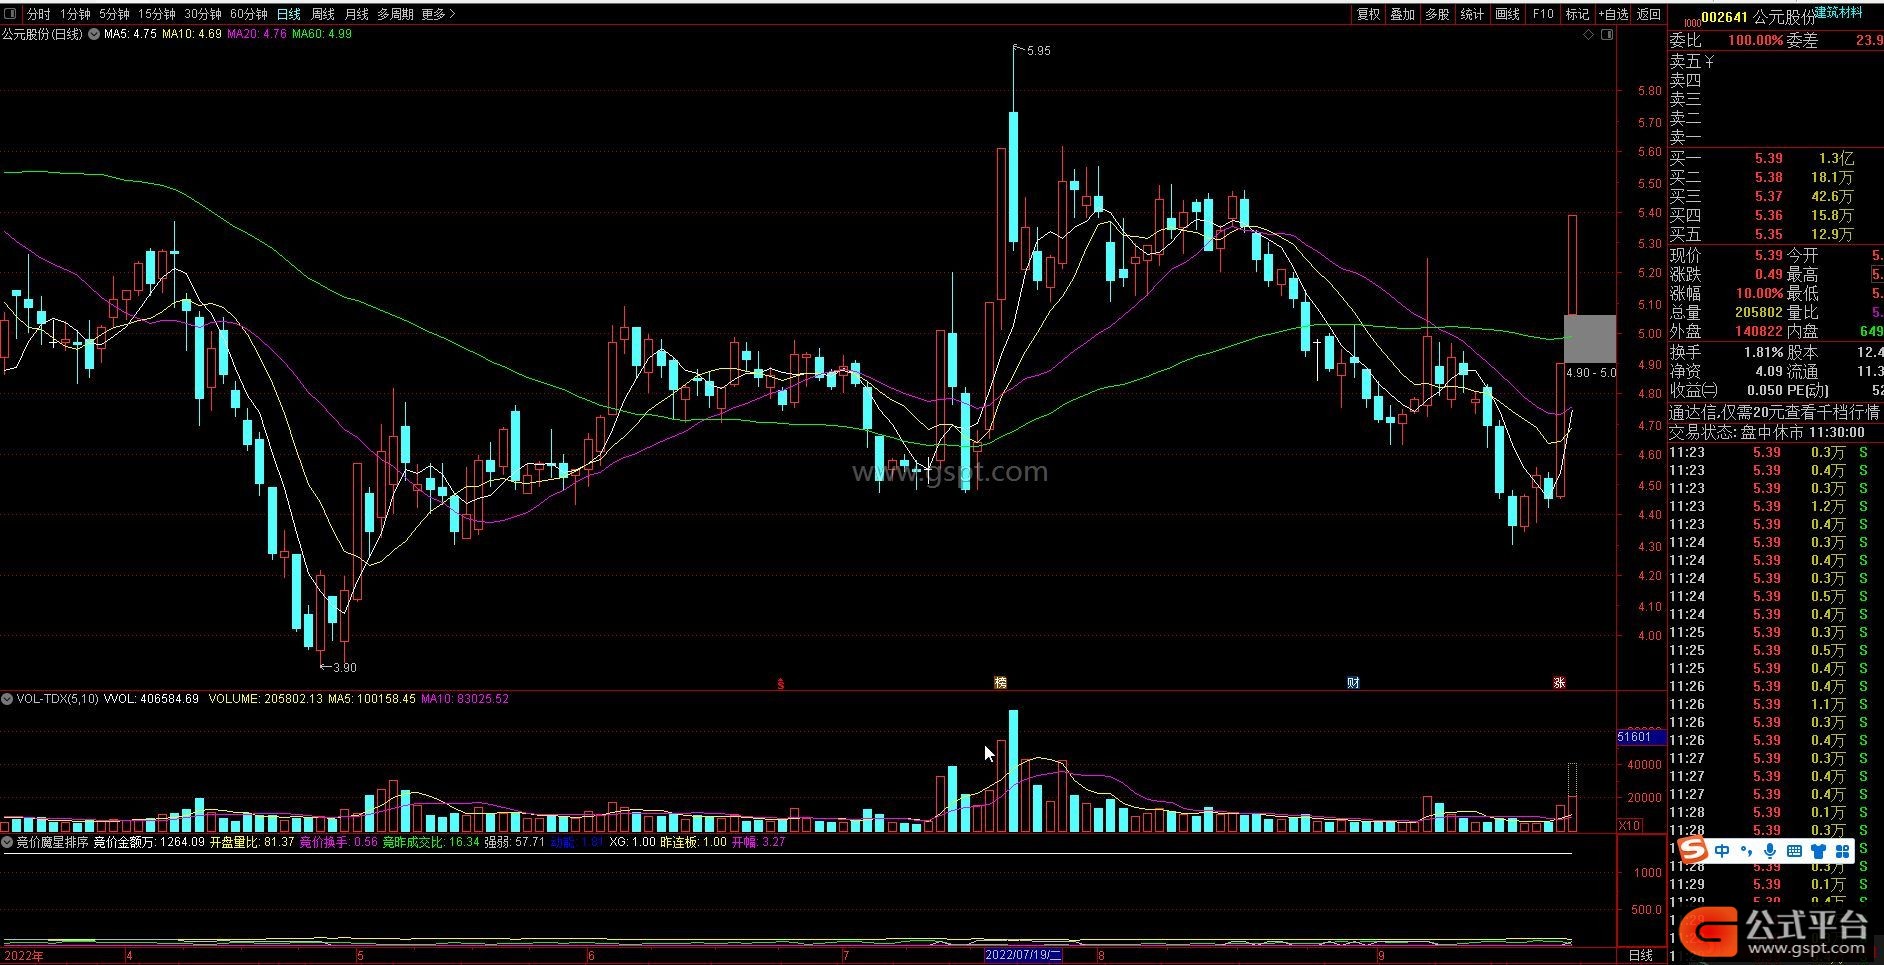Click the 涨幅 value 10.00%

(x=1759, y=293)
